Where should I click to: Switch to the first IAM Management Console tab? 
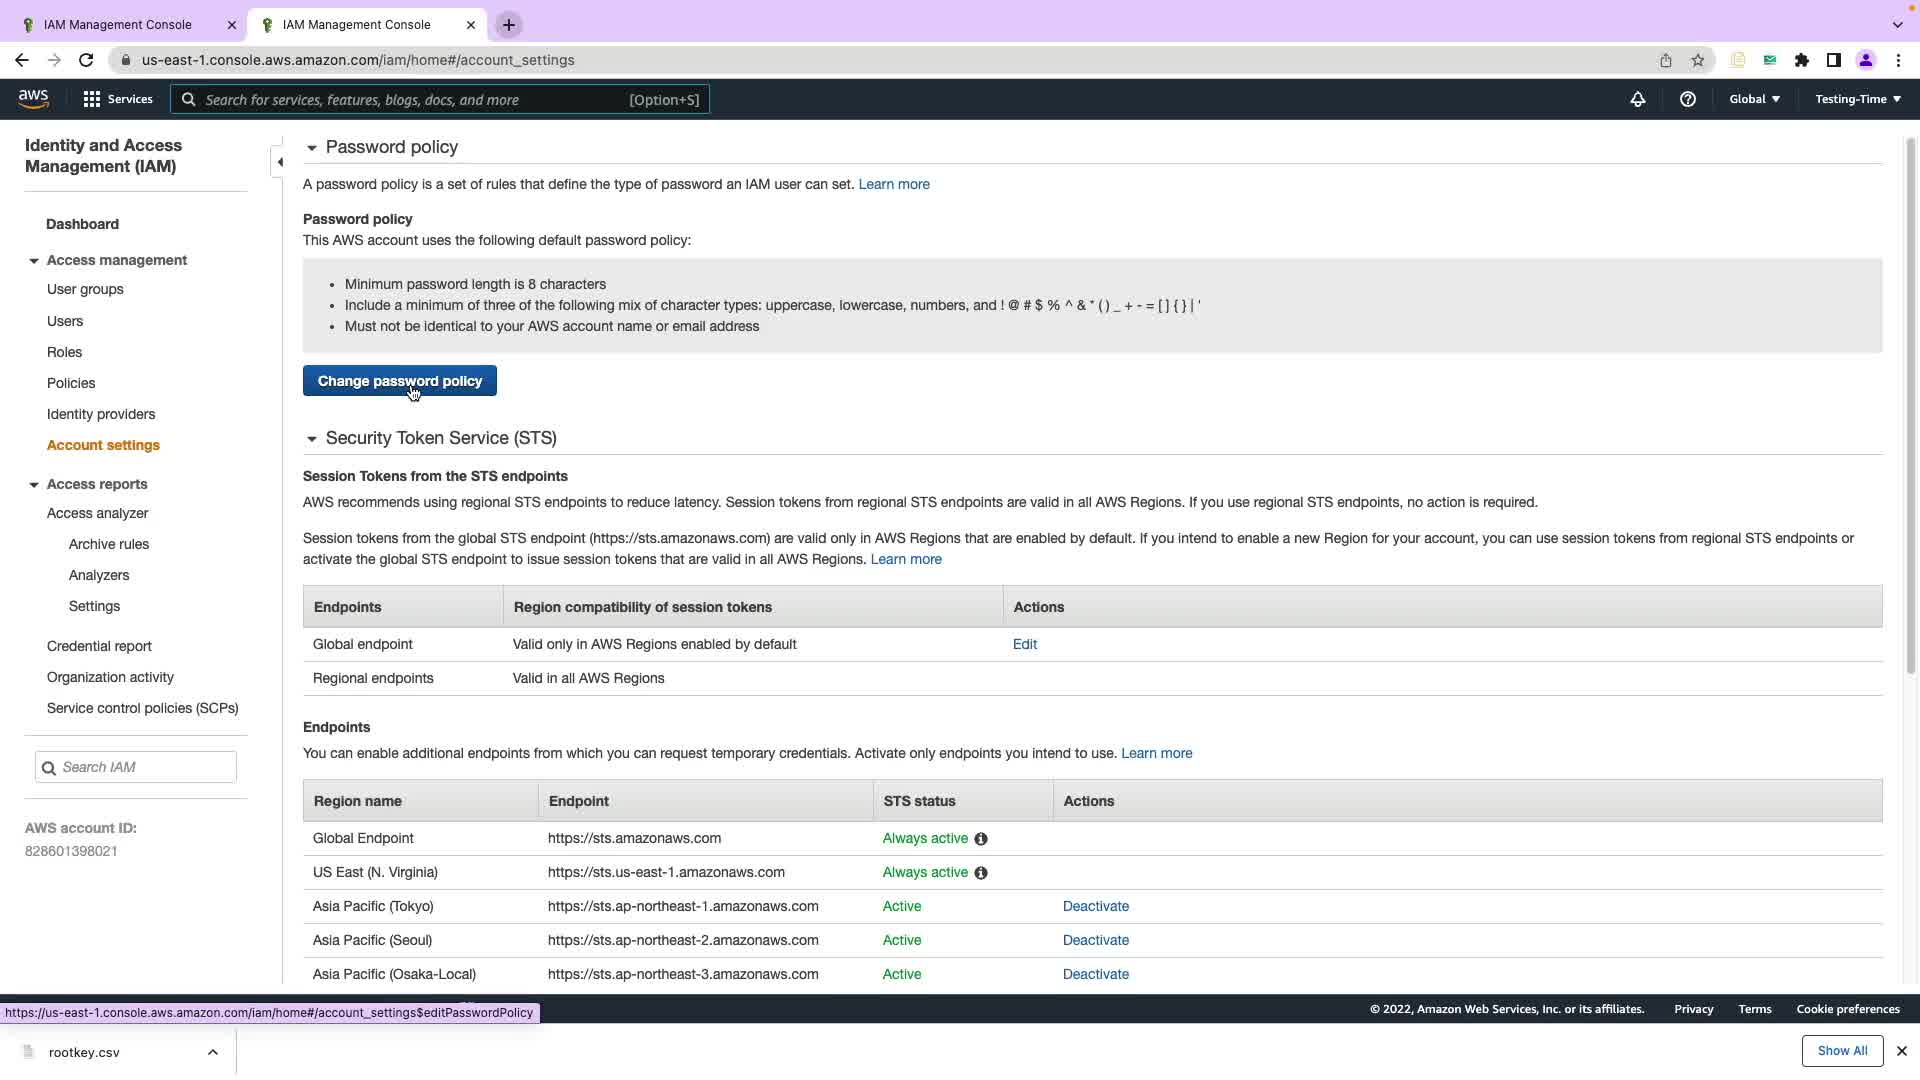click(118, 24)
